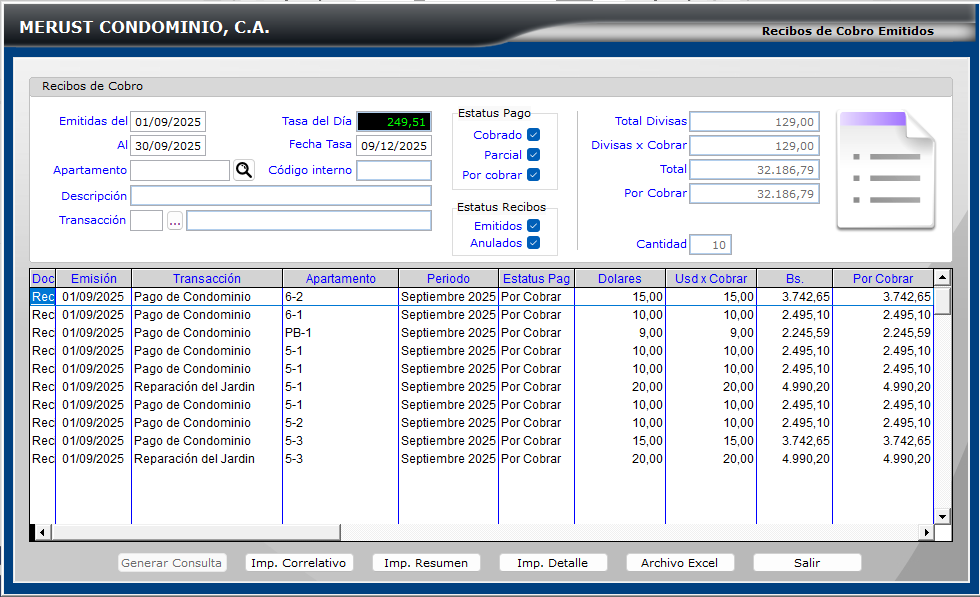Sort by the Emisión column header
The height and width of the screenshot is (597, 980).
click(x=93, y=279)
